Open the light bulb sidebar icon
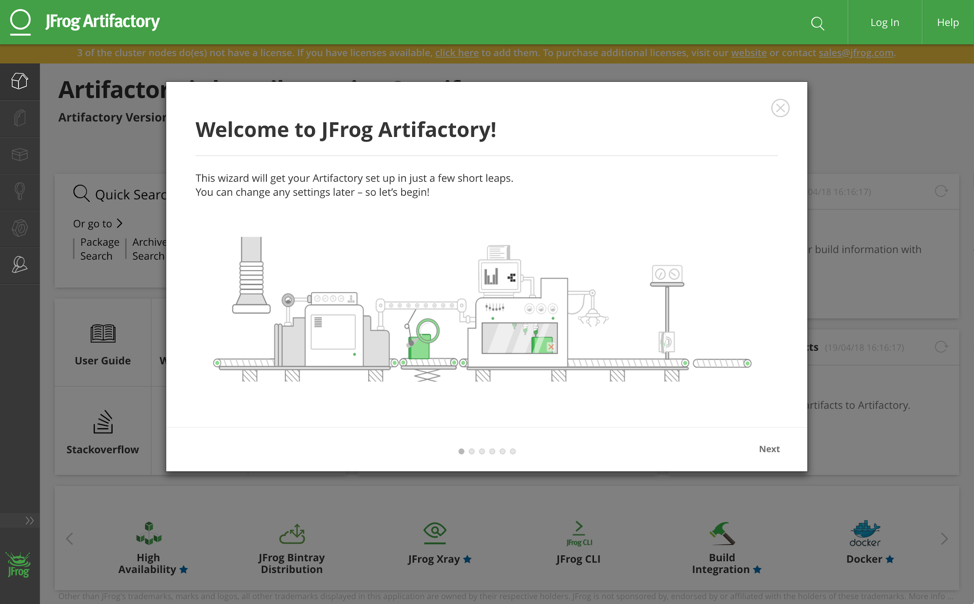974x604 pixels. click(20, 191)
